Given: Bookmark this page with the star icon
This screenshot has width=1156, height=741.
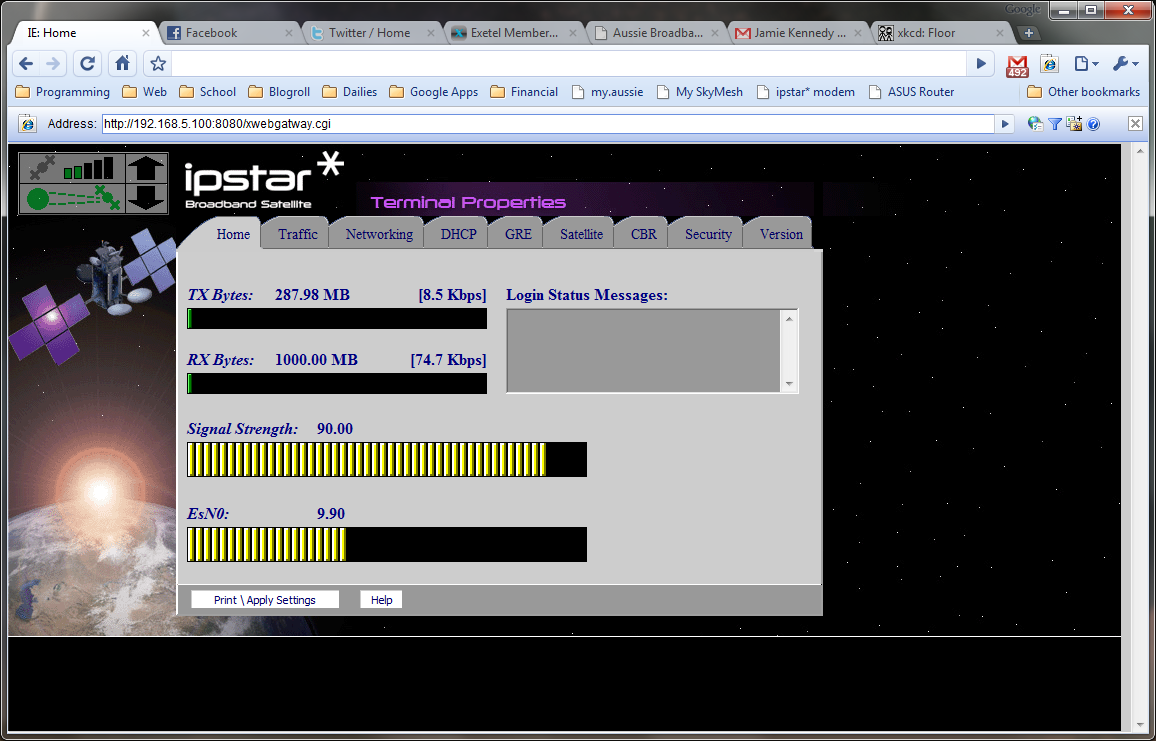Looking at the screenshot, I should pos(158,63).
